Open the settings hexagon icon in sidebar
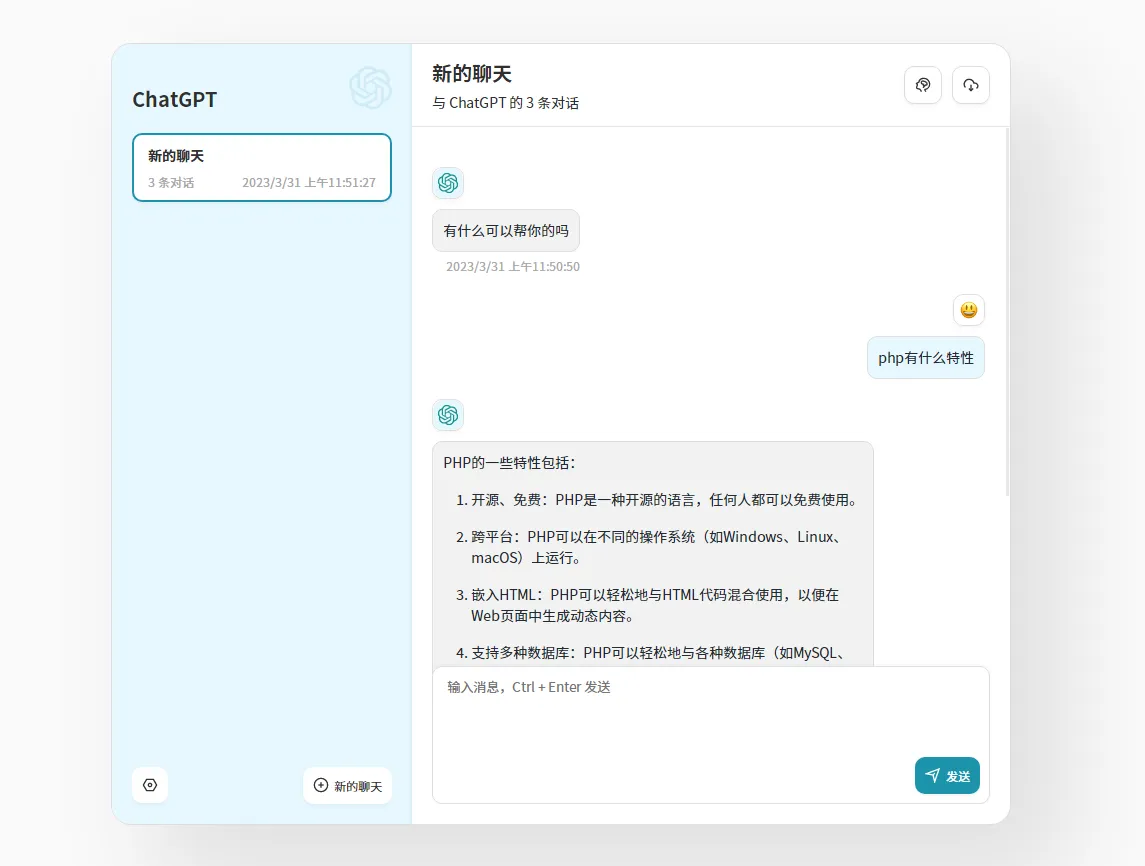The height and width of the screenshot is (866, 1145). 150,785
